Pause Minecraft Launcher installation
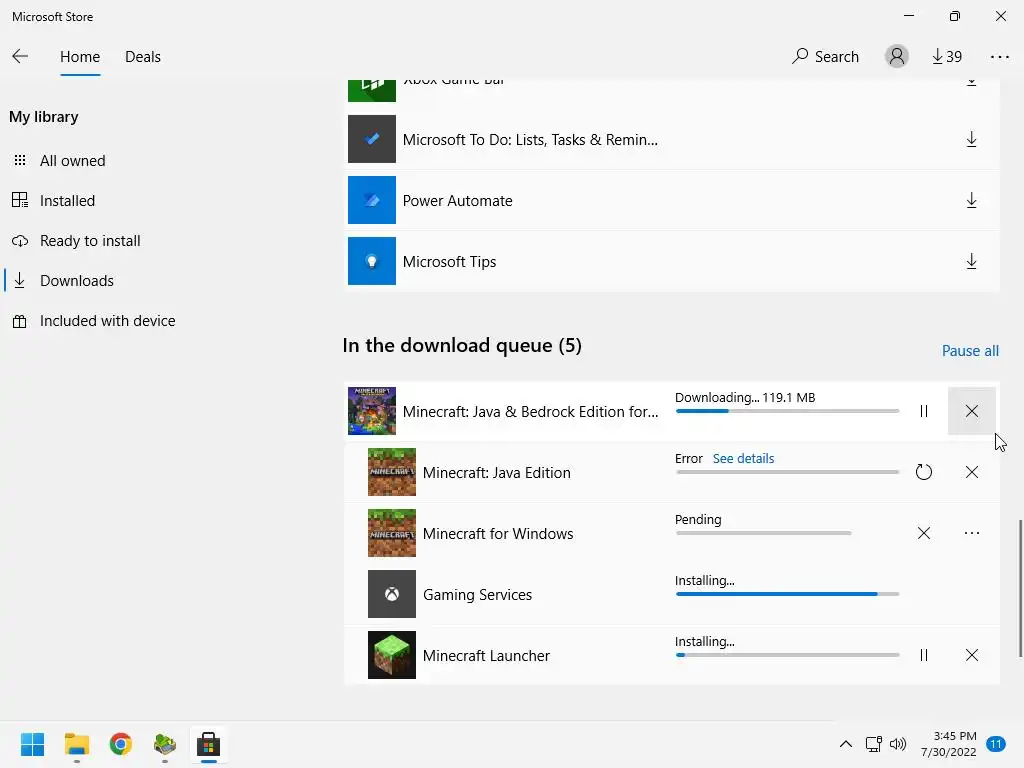Image resolution: width=1024 pixels, height=768 pixels. pos(923,655)
